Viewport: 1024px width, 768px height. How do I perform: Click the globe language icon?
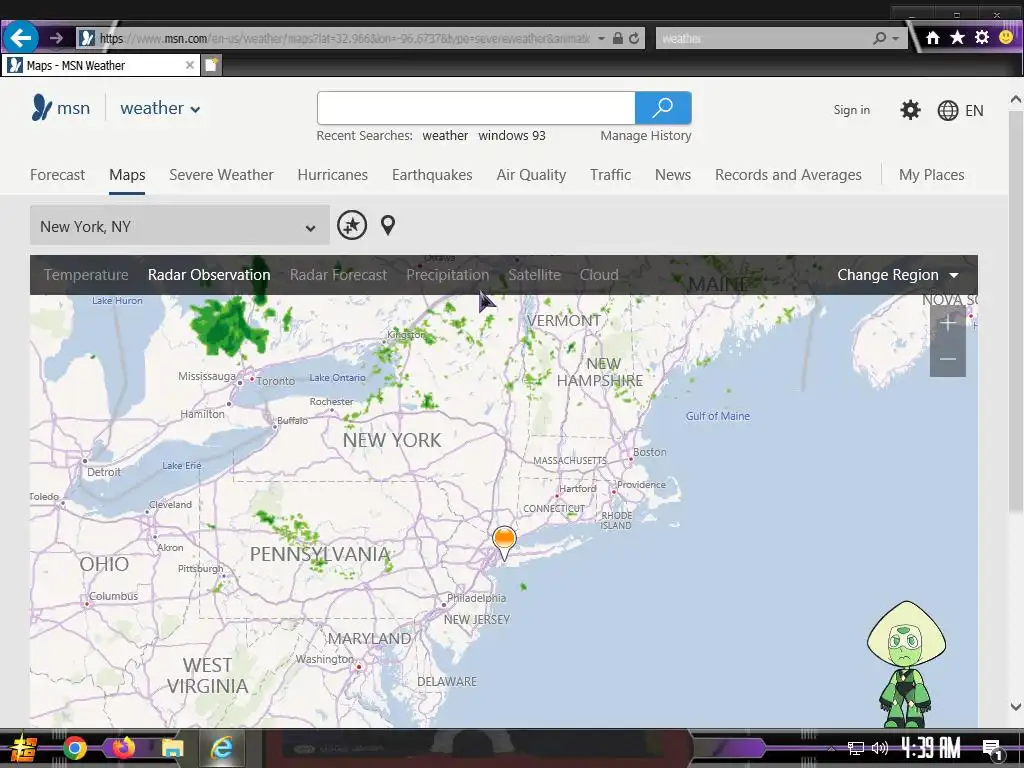tap(948, 110)
